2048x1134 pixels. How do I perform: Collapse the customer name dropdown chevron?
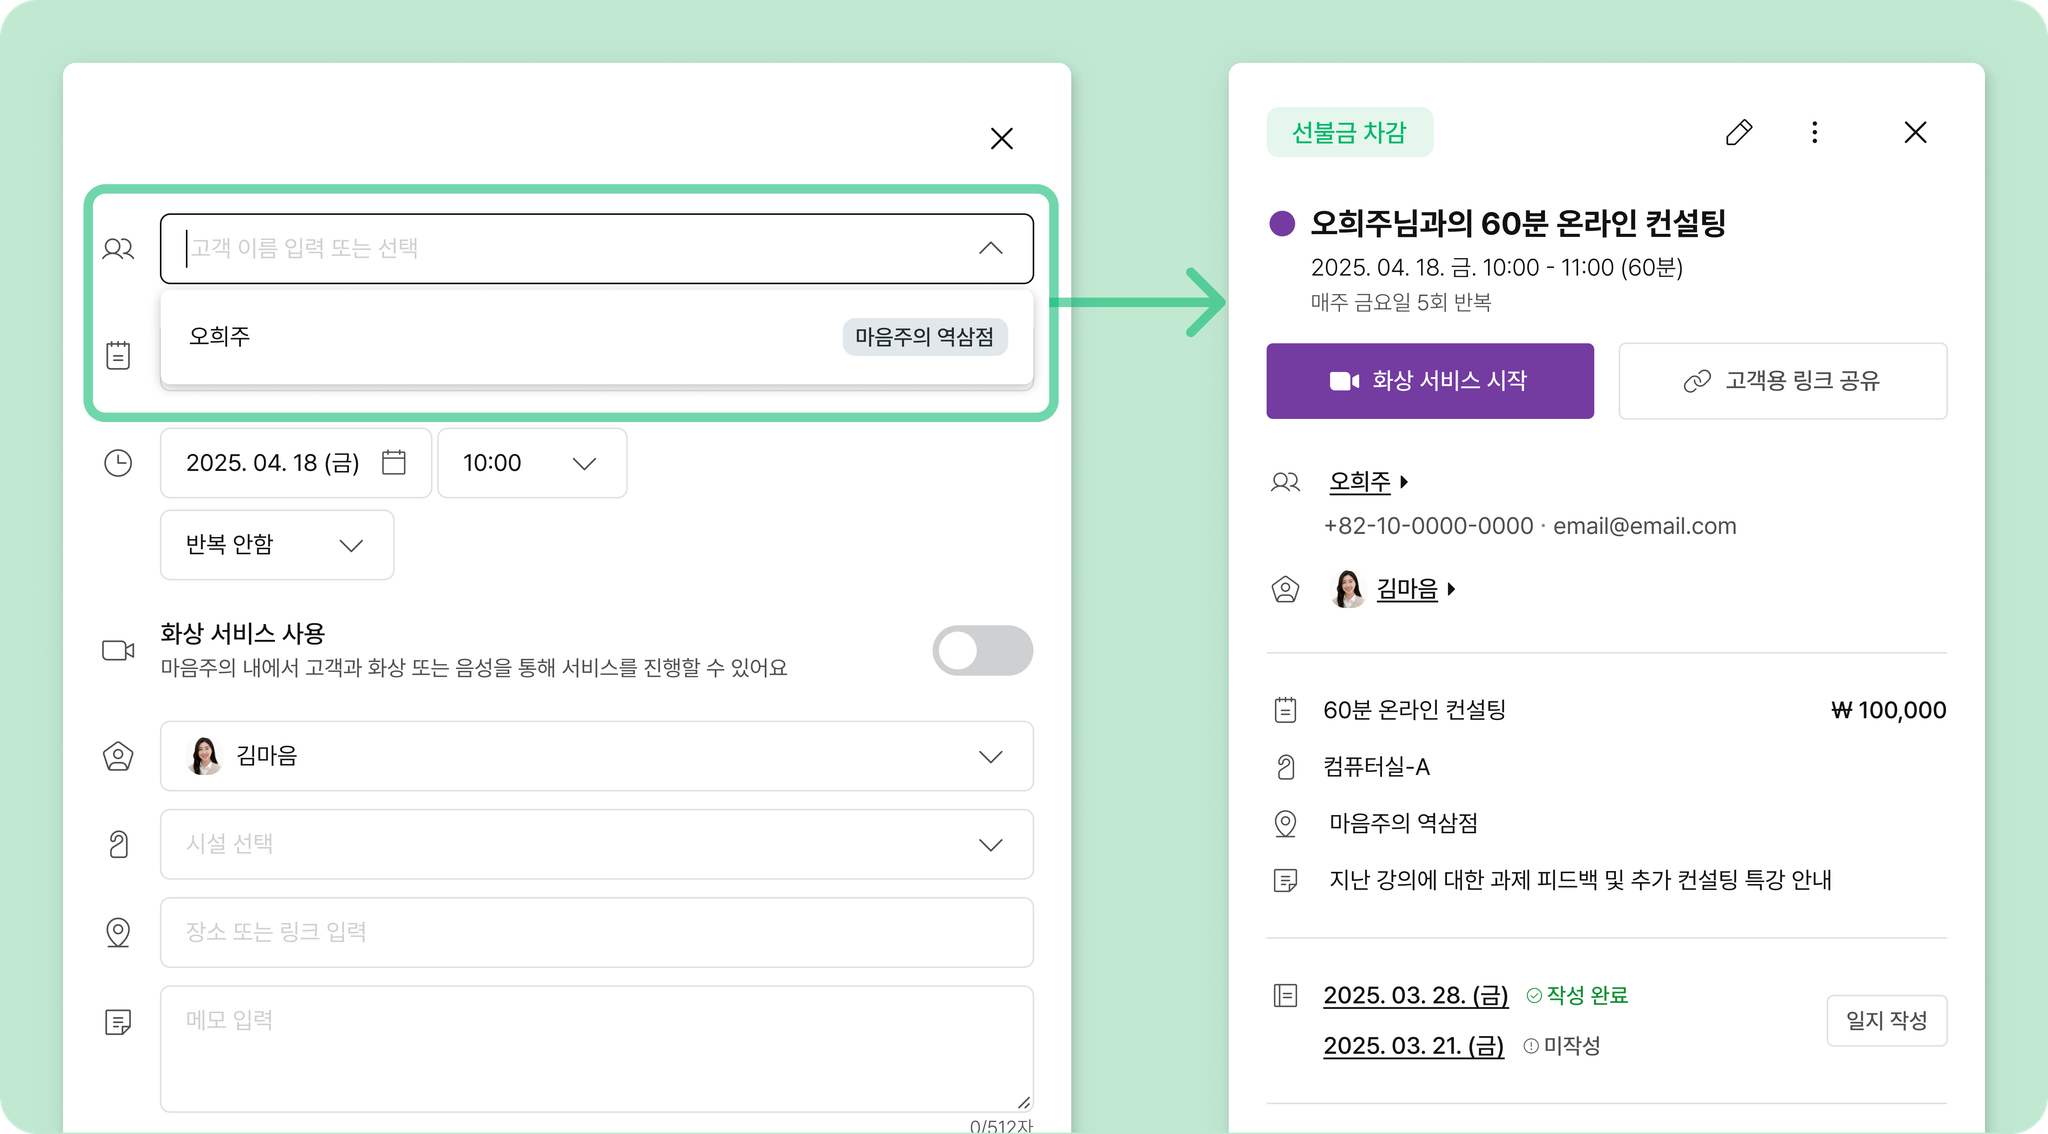tap(990, 248)
